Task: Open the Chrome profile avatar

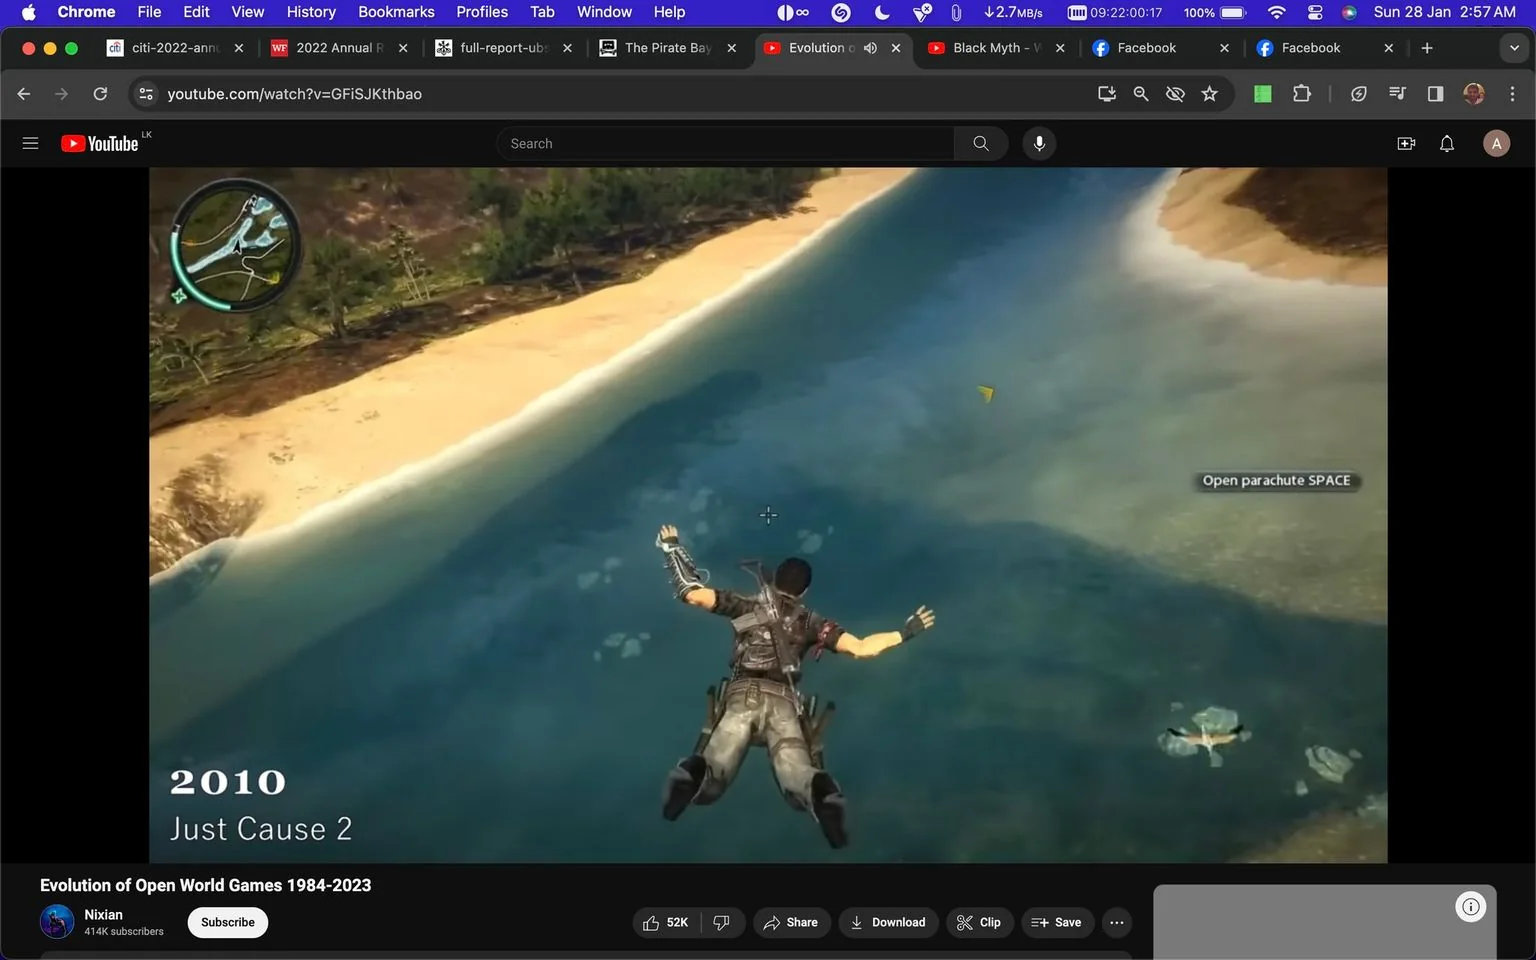Action: (1474, 93)
